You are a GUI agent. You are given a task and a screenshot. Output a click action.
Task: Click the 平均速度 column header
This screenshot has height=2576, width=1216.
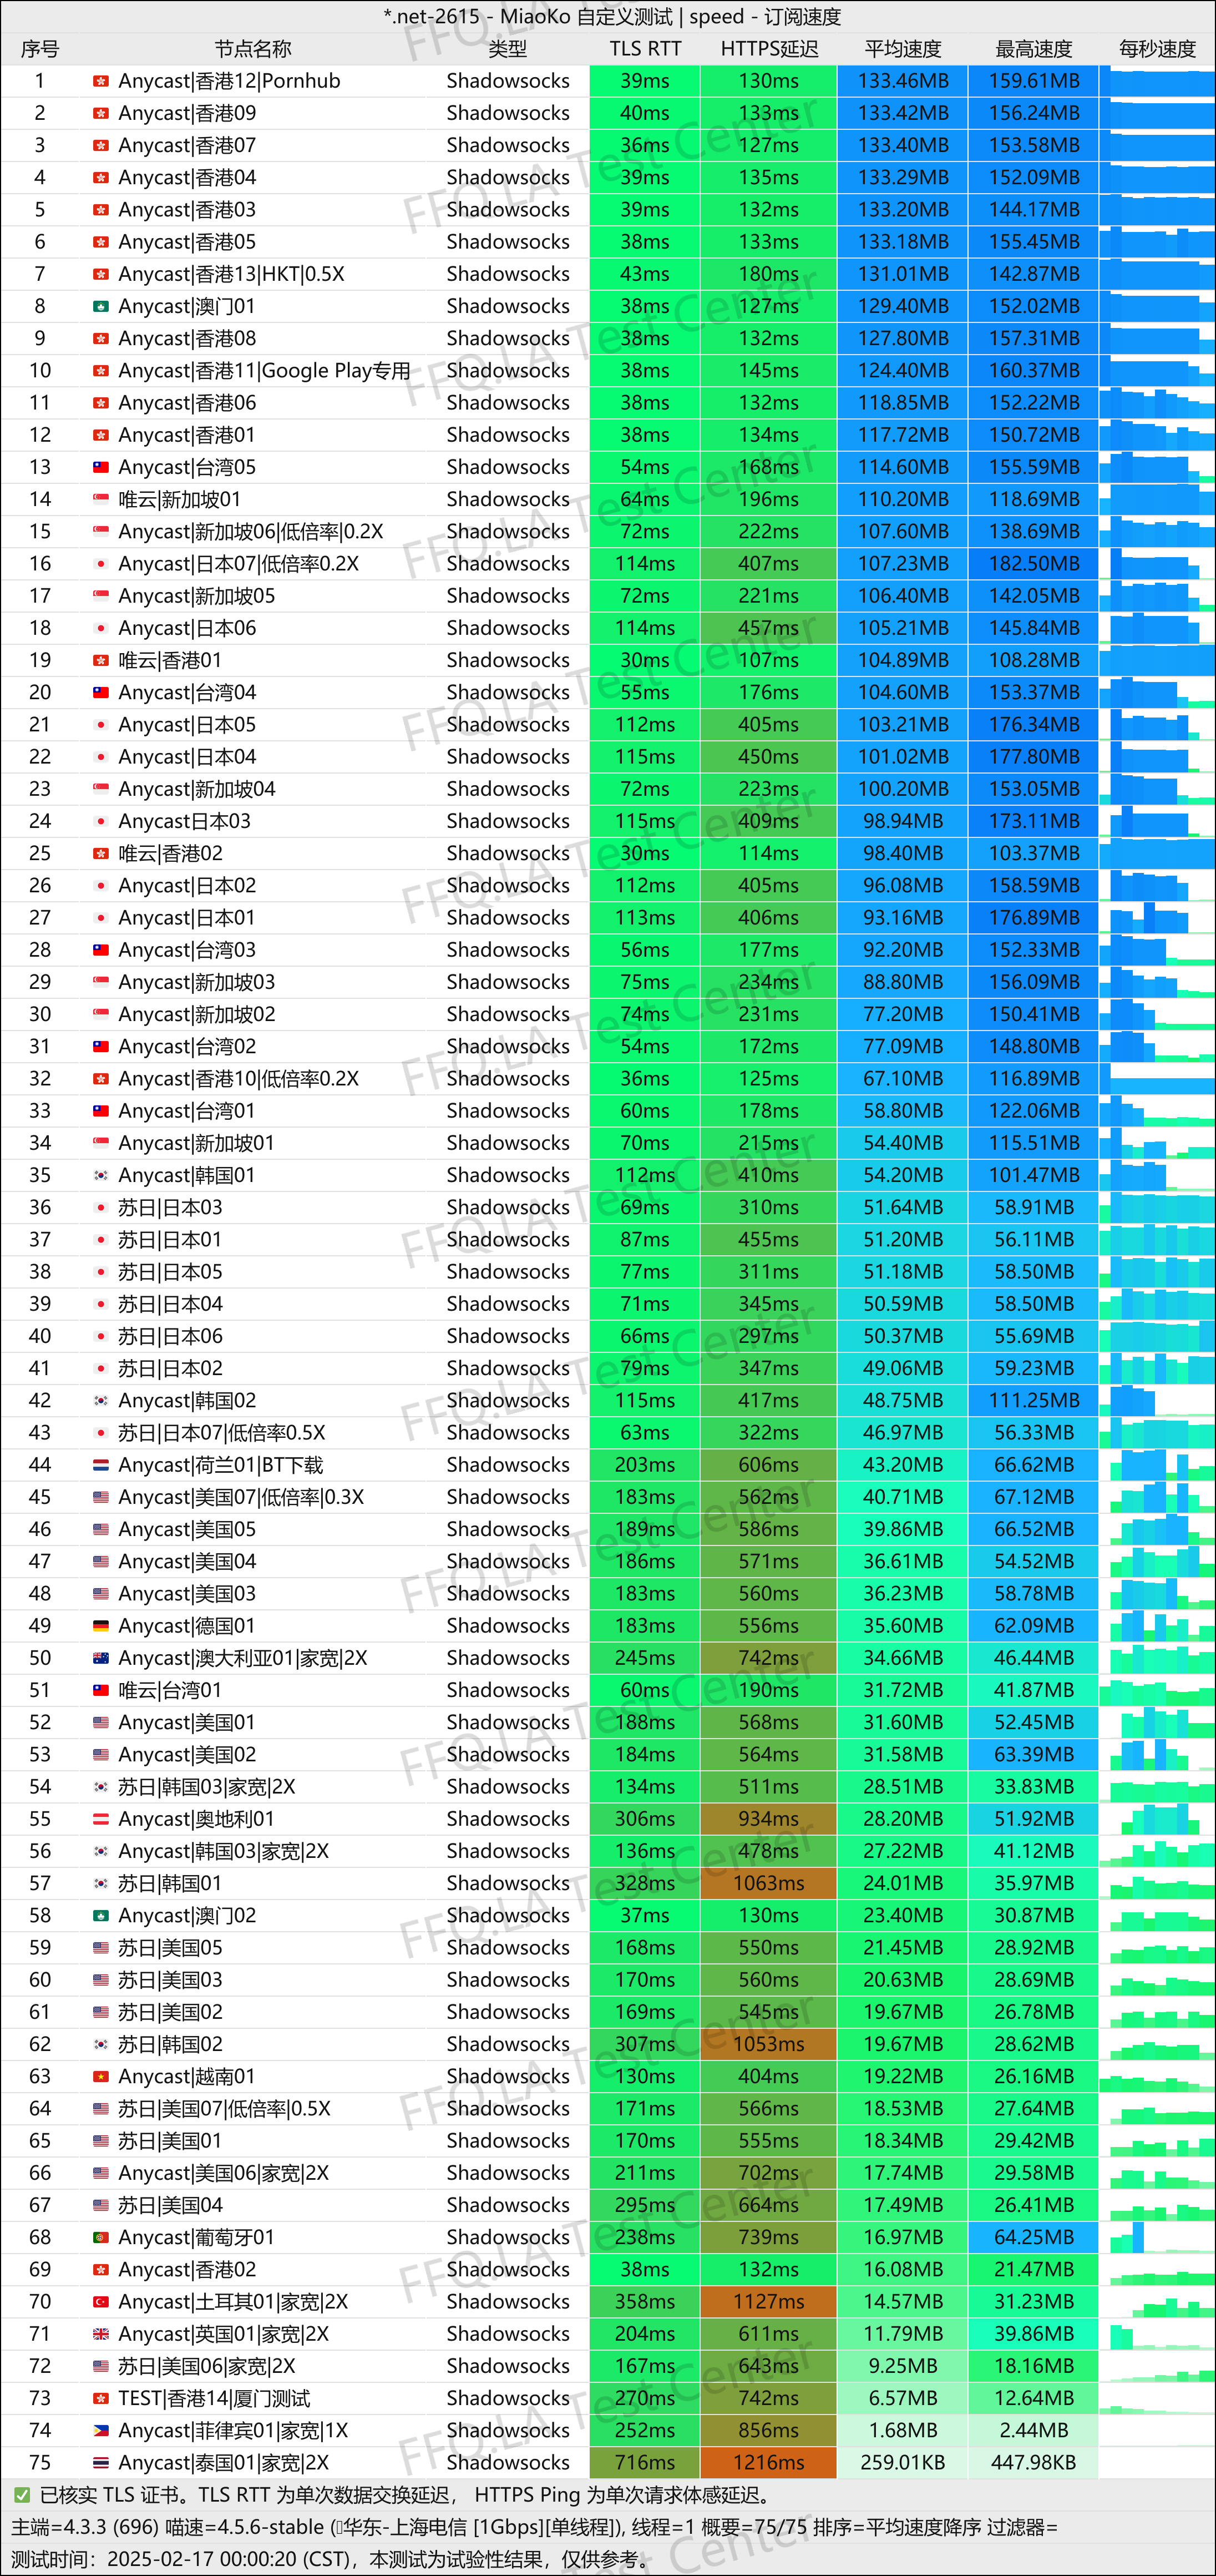pyautogui.click(x=903, y=49)
